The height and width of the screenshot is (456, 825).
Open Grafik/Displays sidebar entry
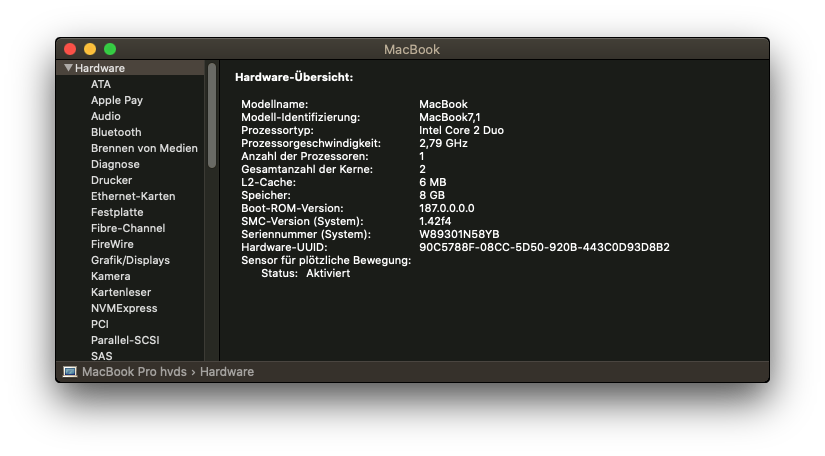[x=130, y=260]
